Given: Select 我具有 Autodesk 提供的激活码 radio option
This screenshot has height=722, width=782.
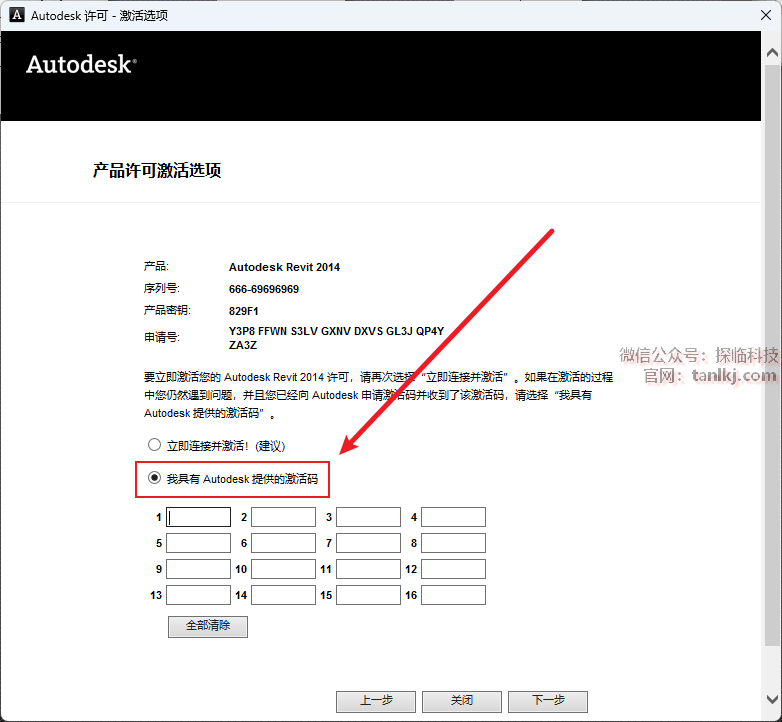Looking at the screenshot, I should pyautogui.click(x=155, y=478).
